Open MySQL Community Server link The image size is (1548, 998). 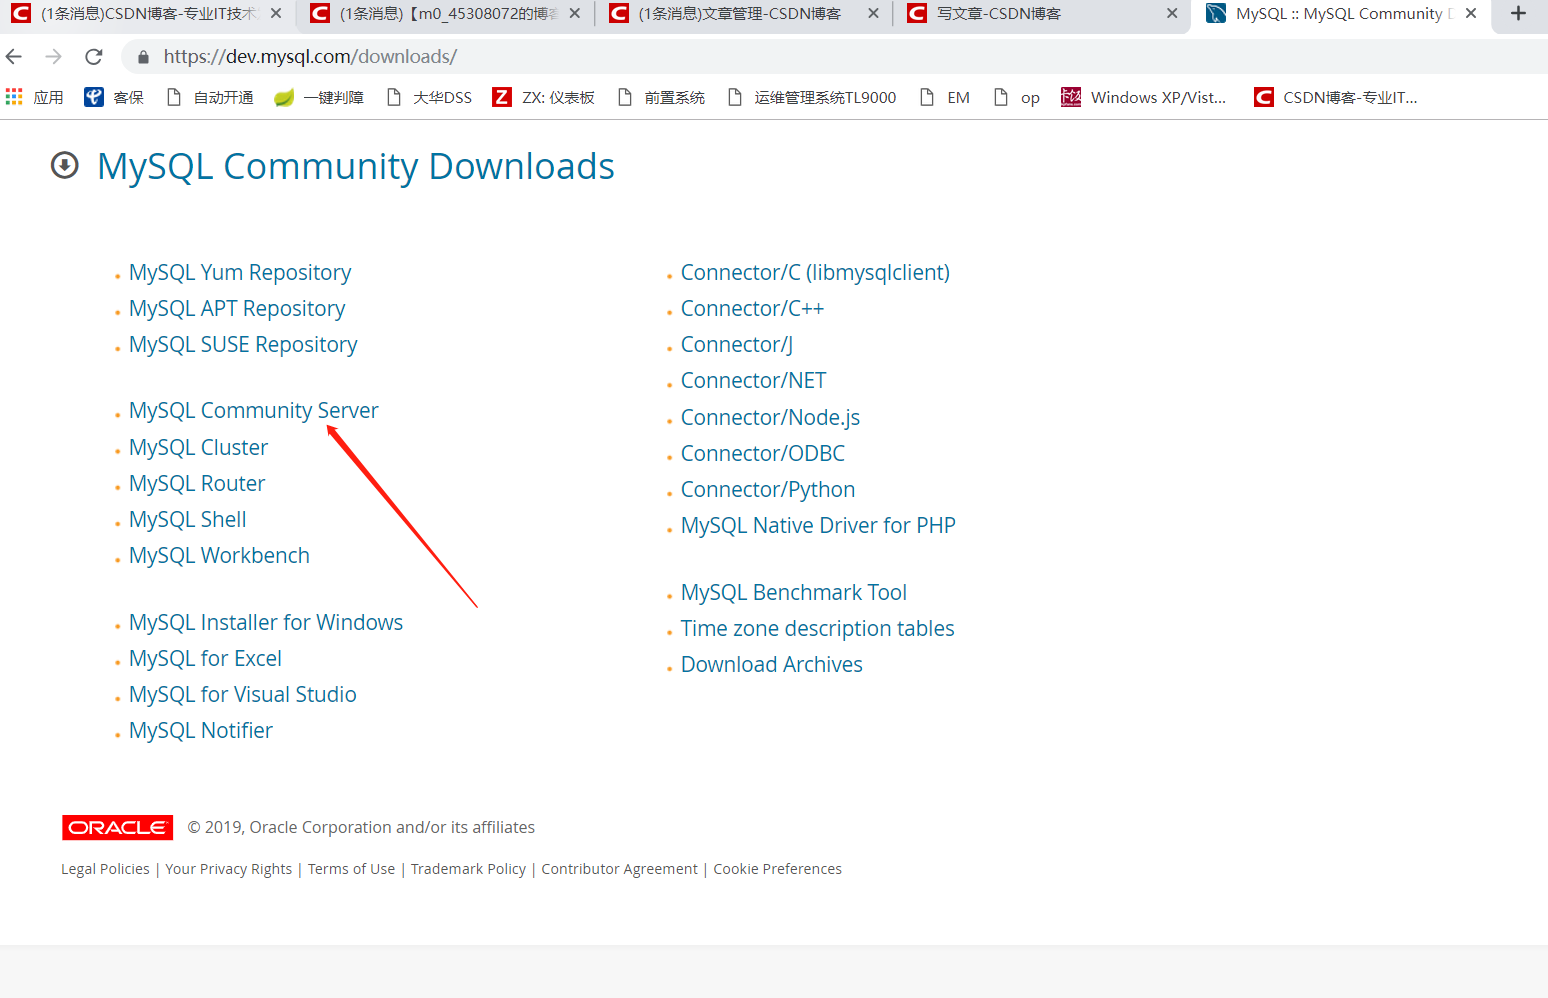coord(254,411)
